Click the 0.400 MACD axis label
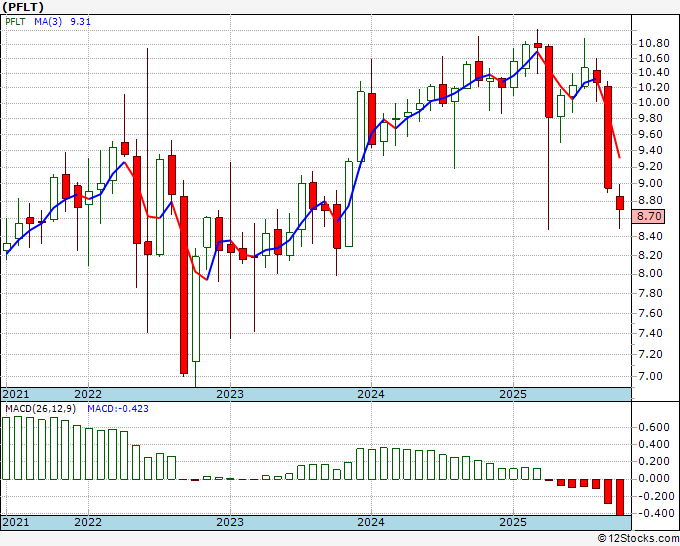 pyautogui.click(x=654, y=445)
